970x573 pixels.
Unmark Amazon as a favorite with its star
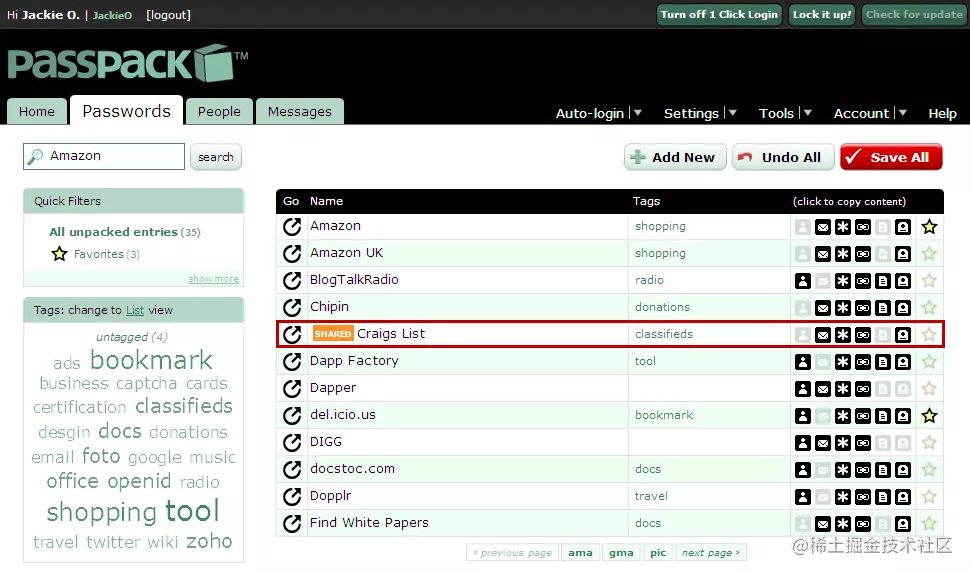click(x=929, y=227)
